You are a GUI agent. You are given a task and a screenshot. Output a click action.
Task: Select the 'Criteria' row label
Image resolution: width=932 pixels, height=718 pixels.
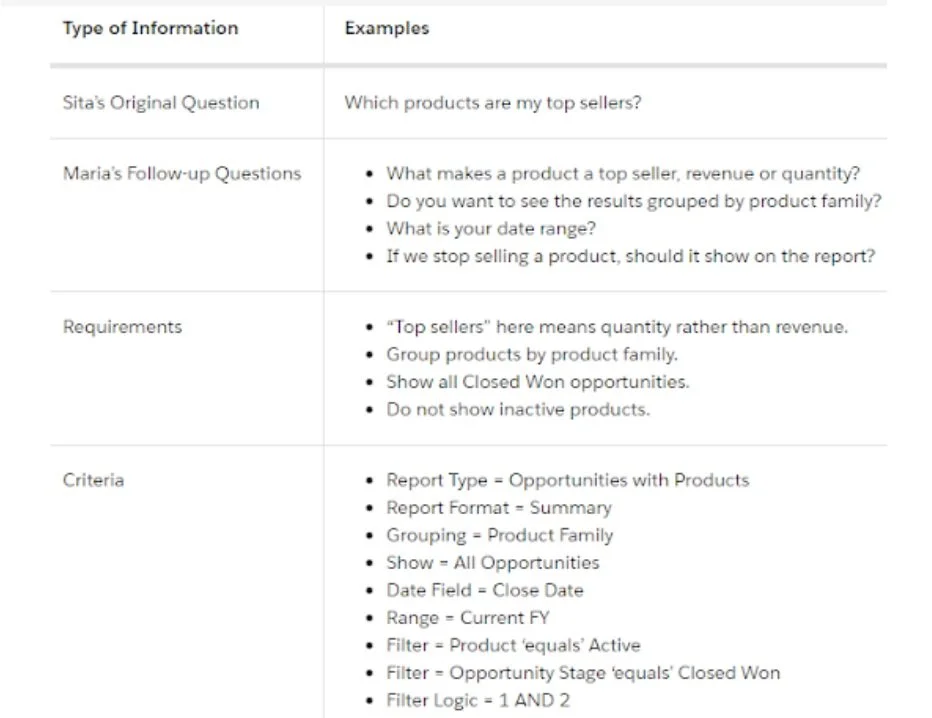pyautogui.click(x=93, y=480)
